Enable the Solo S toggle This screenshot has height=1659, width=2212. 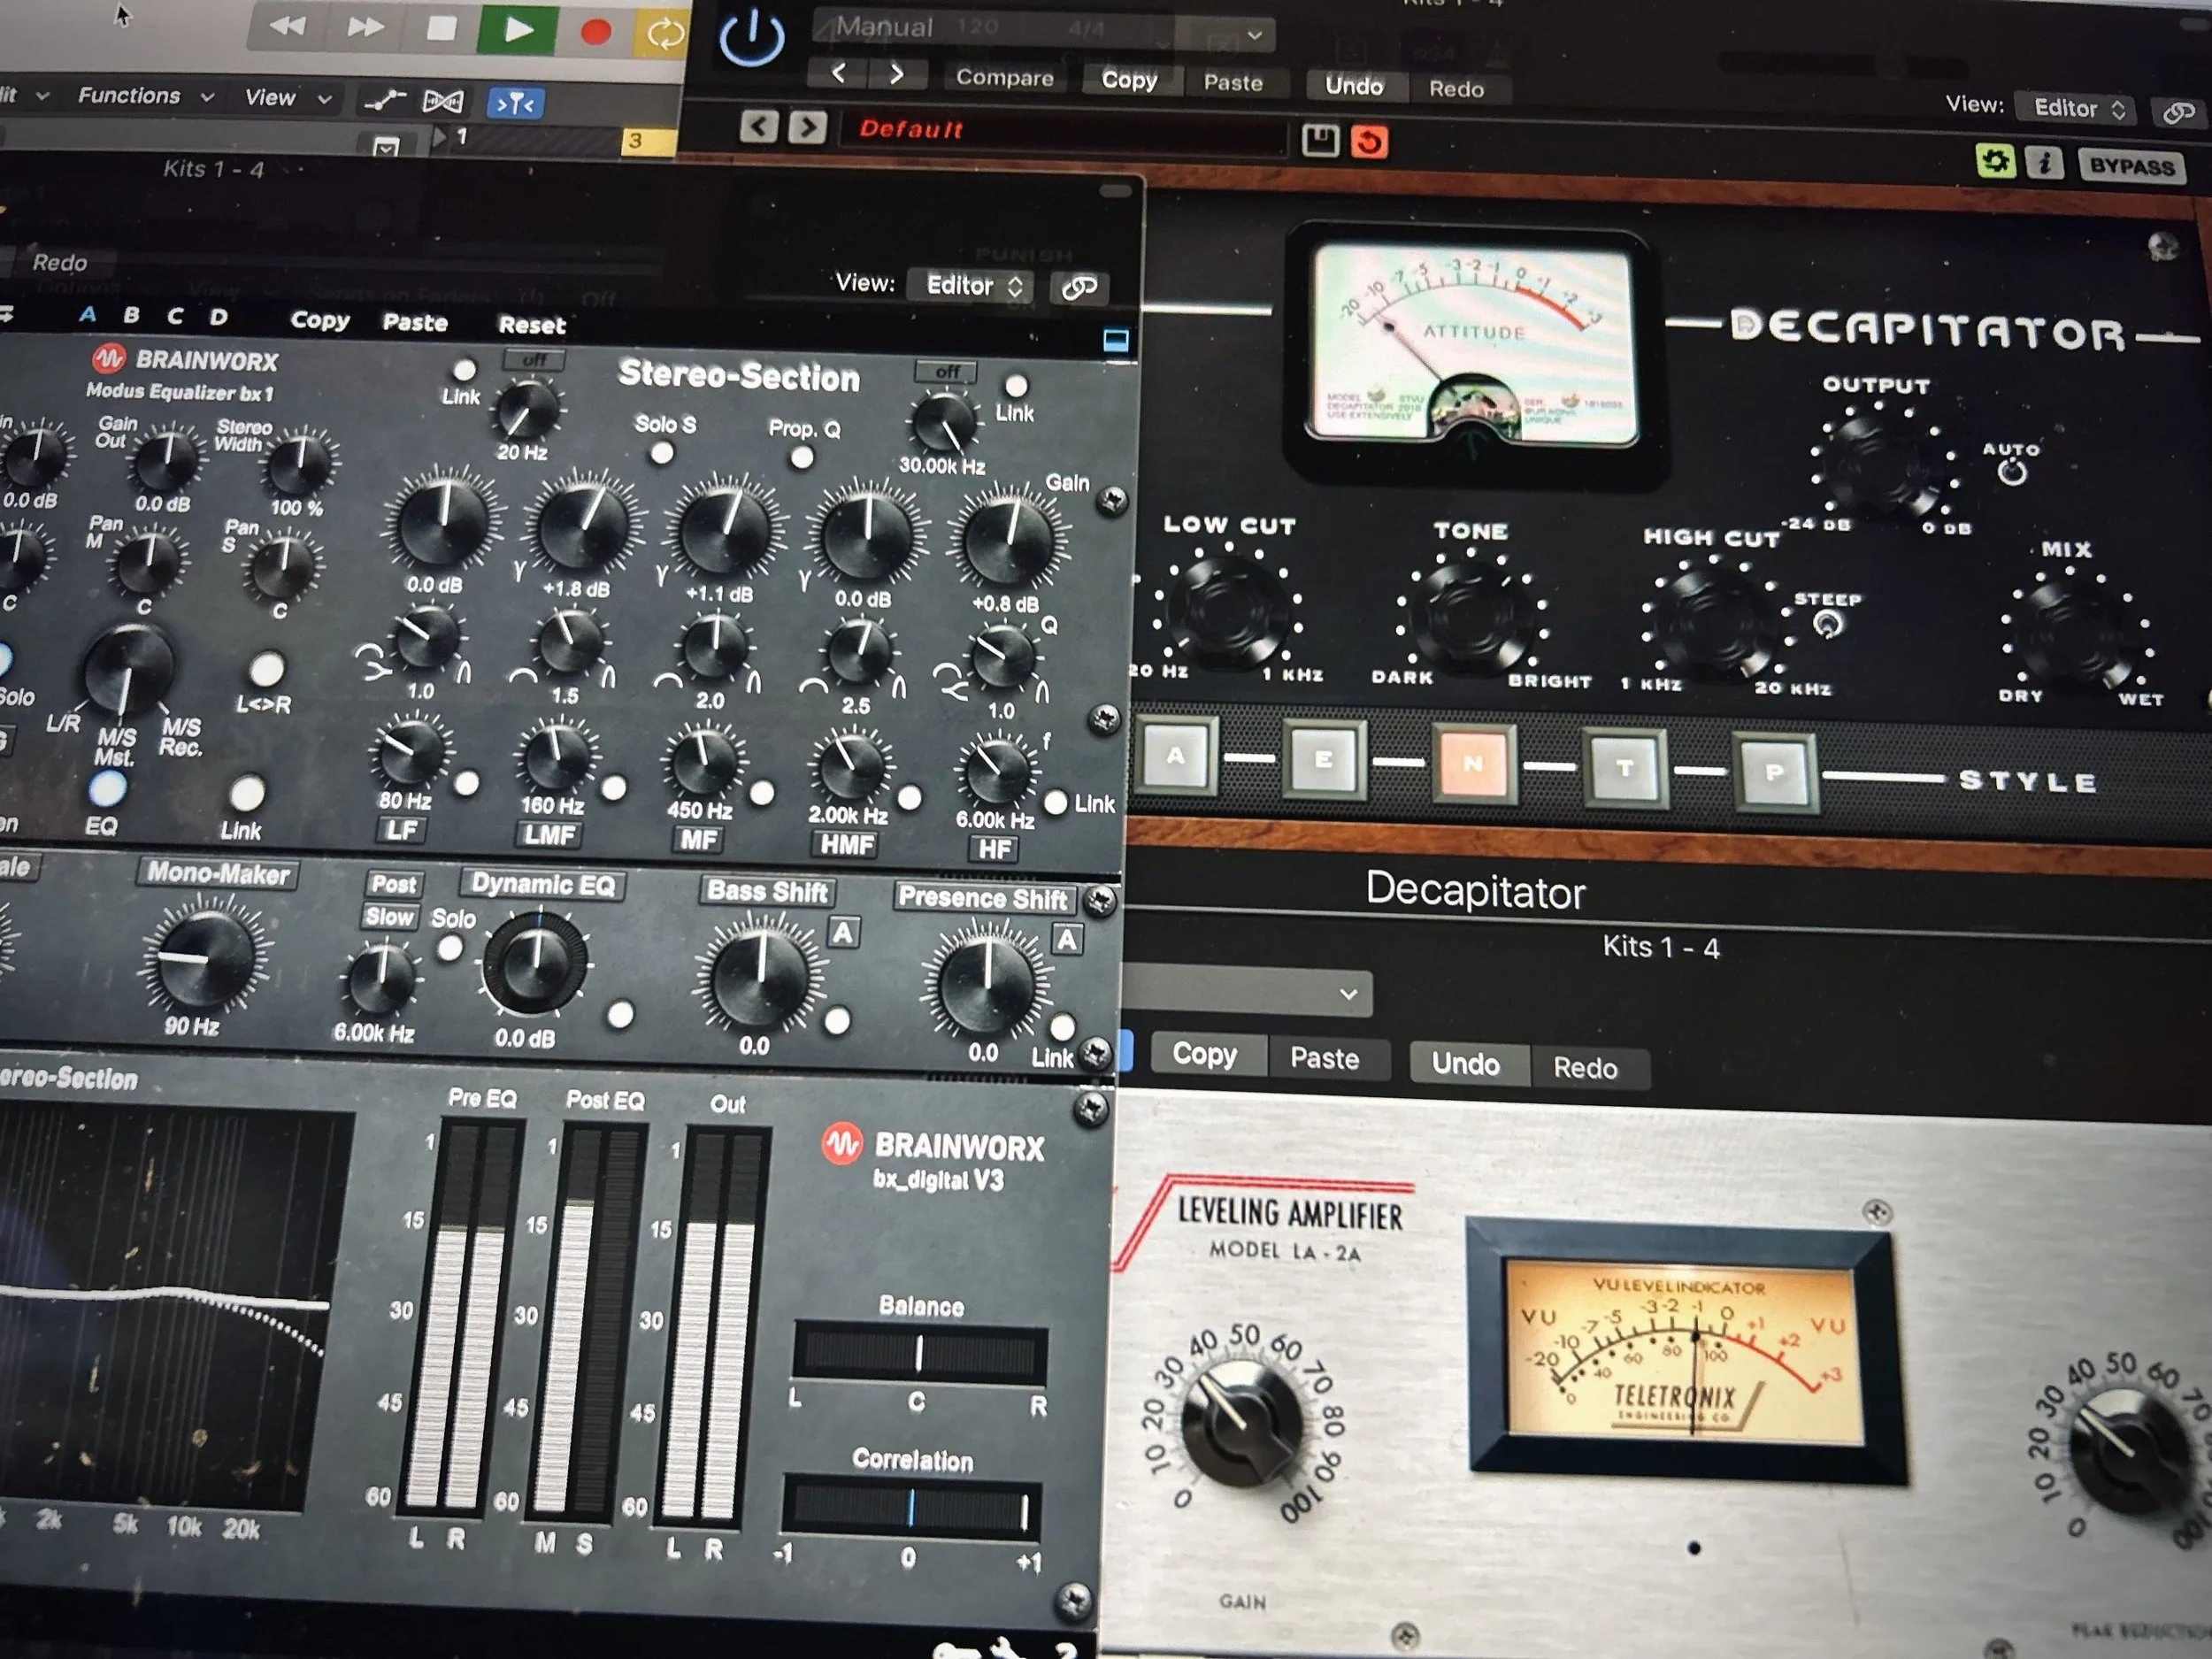click(x=661, y=453)
